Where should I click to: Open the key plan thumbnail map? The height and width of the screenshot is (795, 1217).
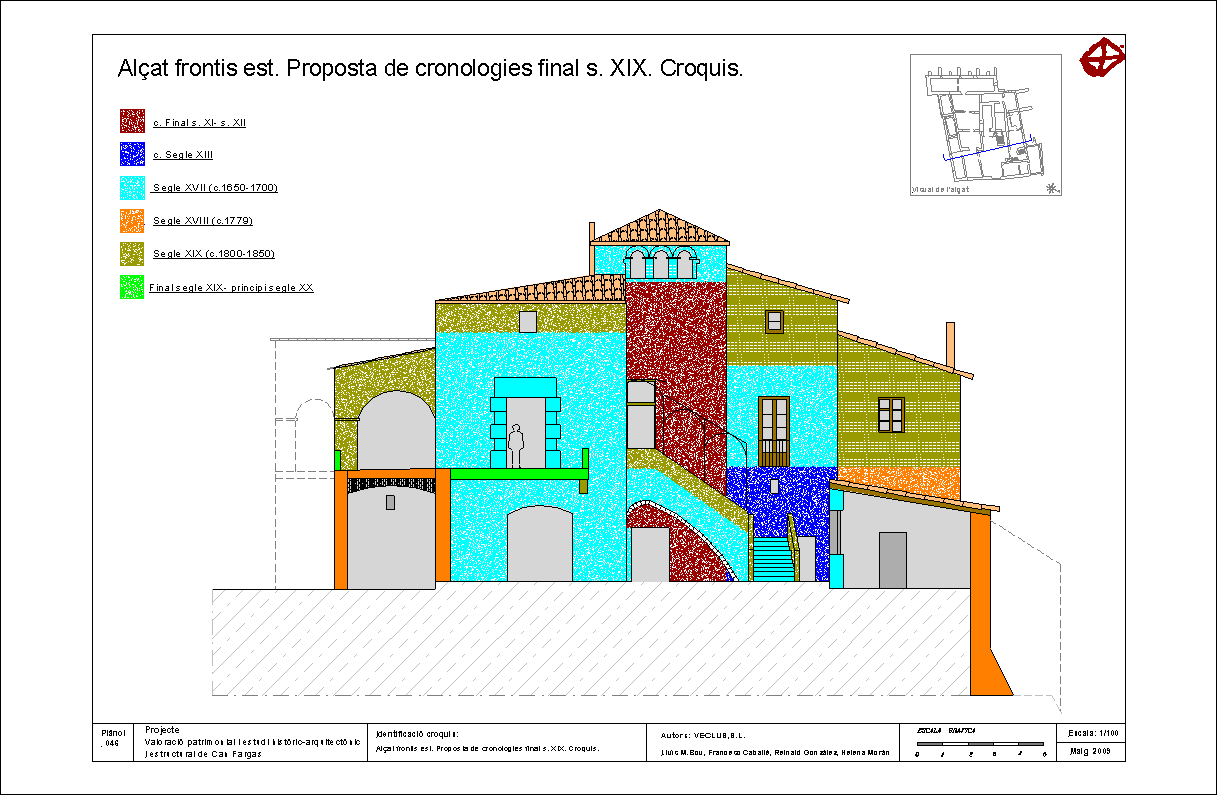coord(985,123)
